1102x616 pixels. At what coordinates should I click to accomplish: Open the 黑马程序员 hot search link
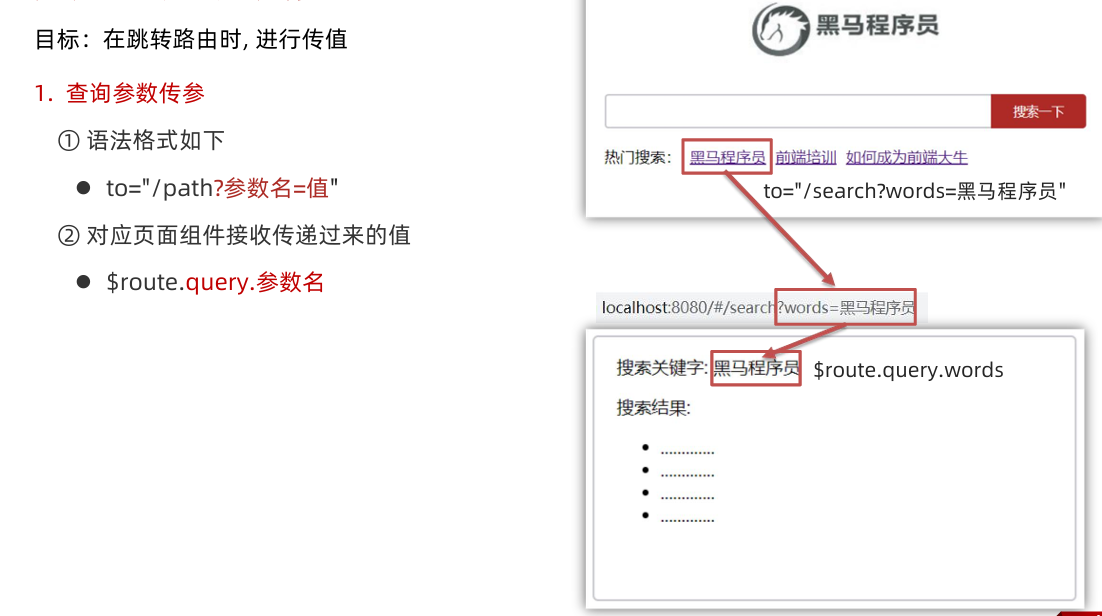(727, 158)
